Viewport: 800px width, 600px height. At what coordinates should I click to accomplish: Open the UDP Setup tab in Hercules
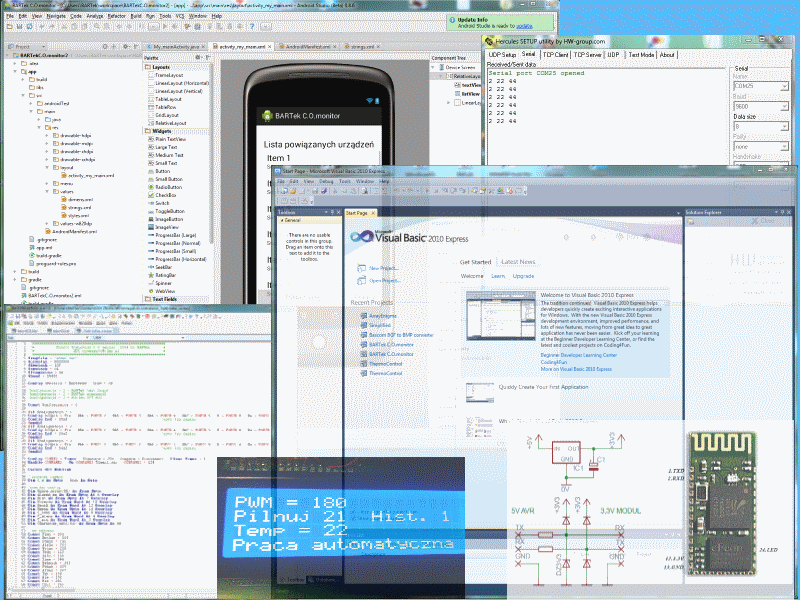coord(502,55)
